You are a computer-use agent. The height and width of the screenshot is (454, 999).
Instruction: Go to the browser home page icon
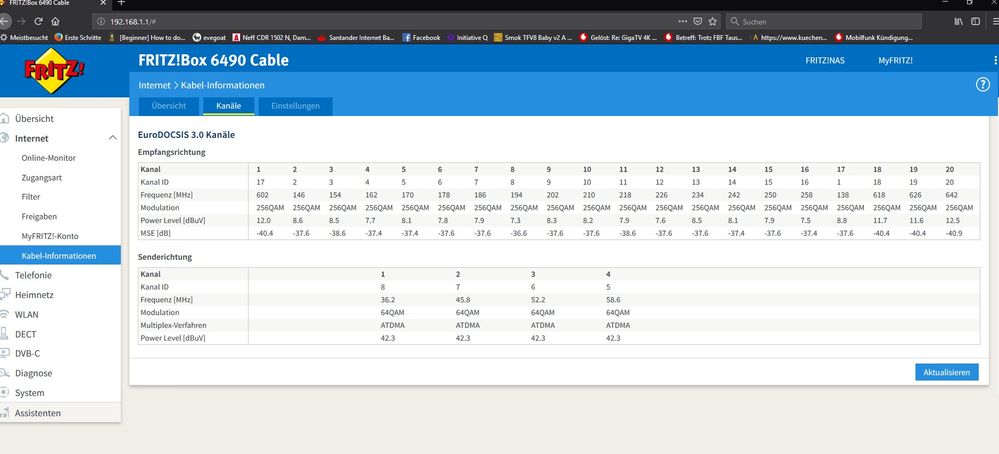point(55,21)
